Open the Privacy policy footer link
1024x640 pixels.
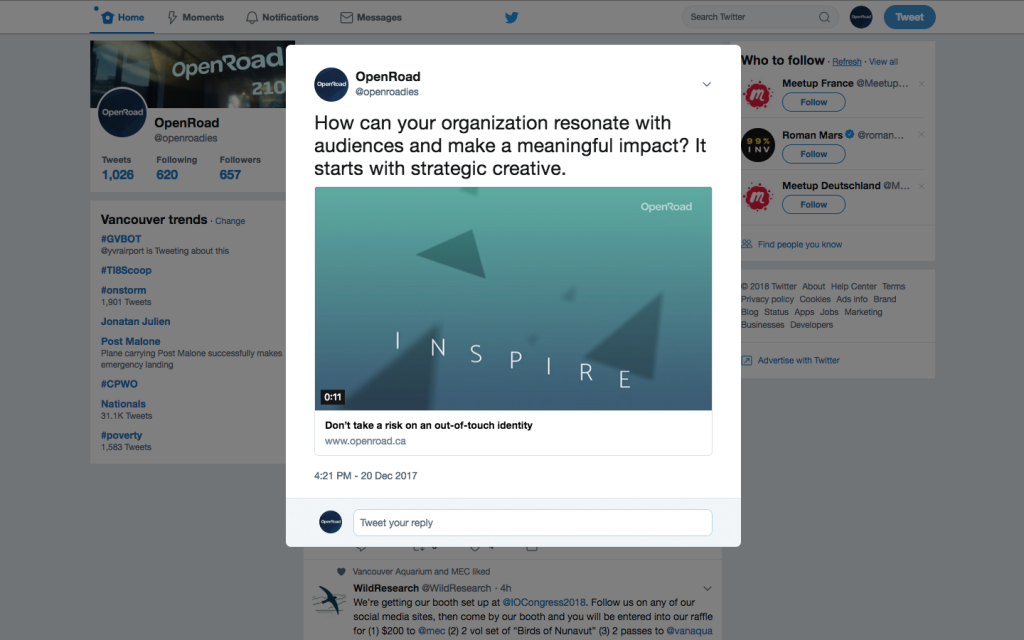(767, 299)
